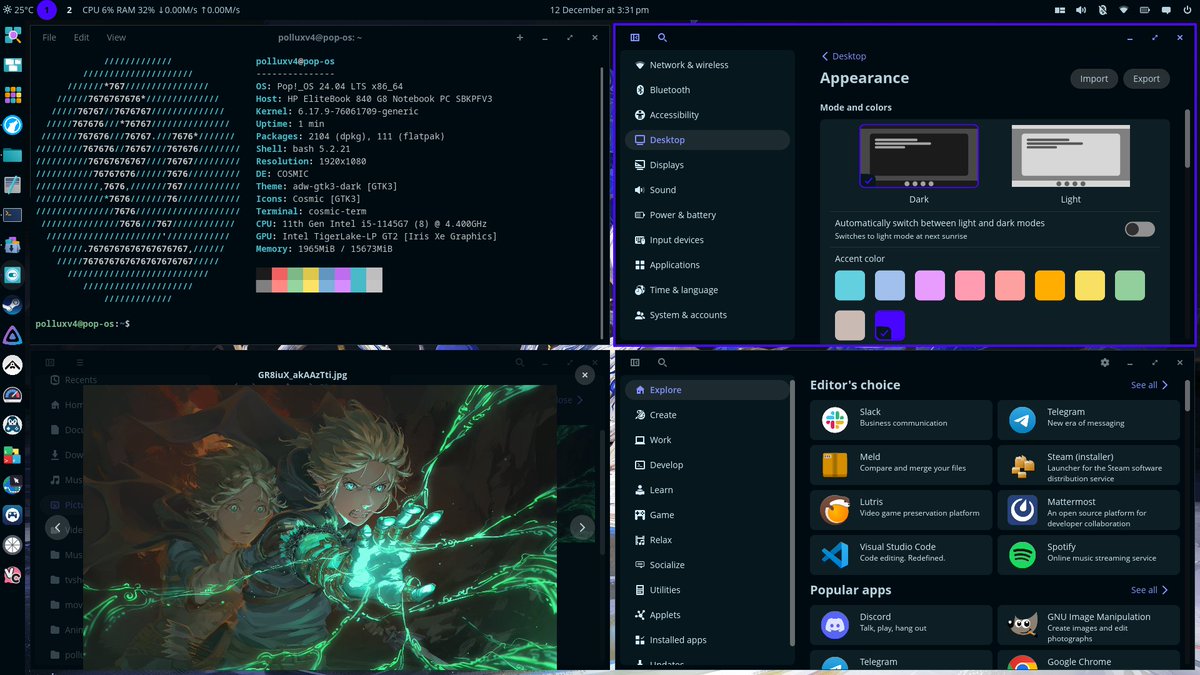Open Power & battery settings page
1200x675 pixels.
(708, 215)
